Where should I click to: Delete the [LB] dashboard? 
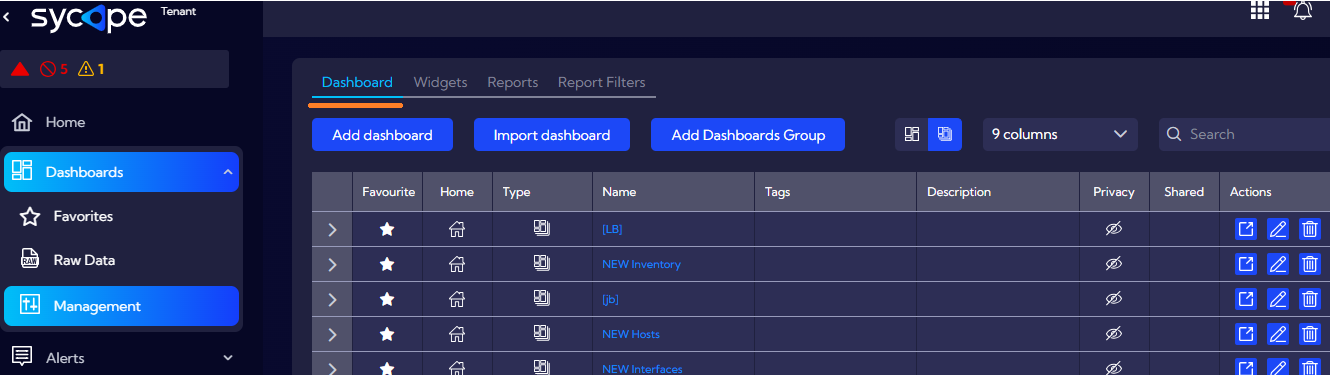[1309, 229]
